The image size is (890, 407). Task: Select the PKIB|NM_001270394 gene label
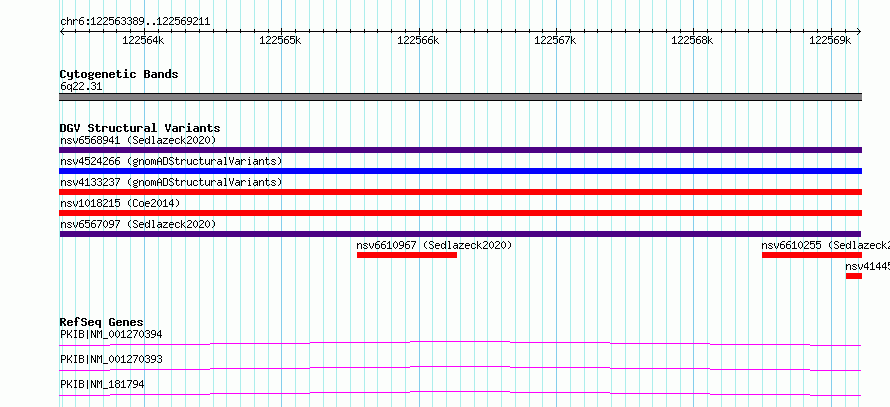pyautogui.click(x=111, y=334)
